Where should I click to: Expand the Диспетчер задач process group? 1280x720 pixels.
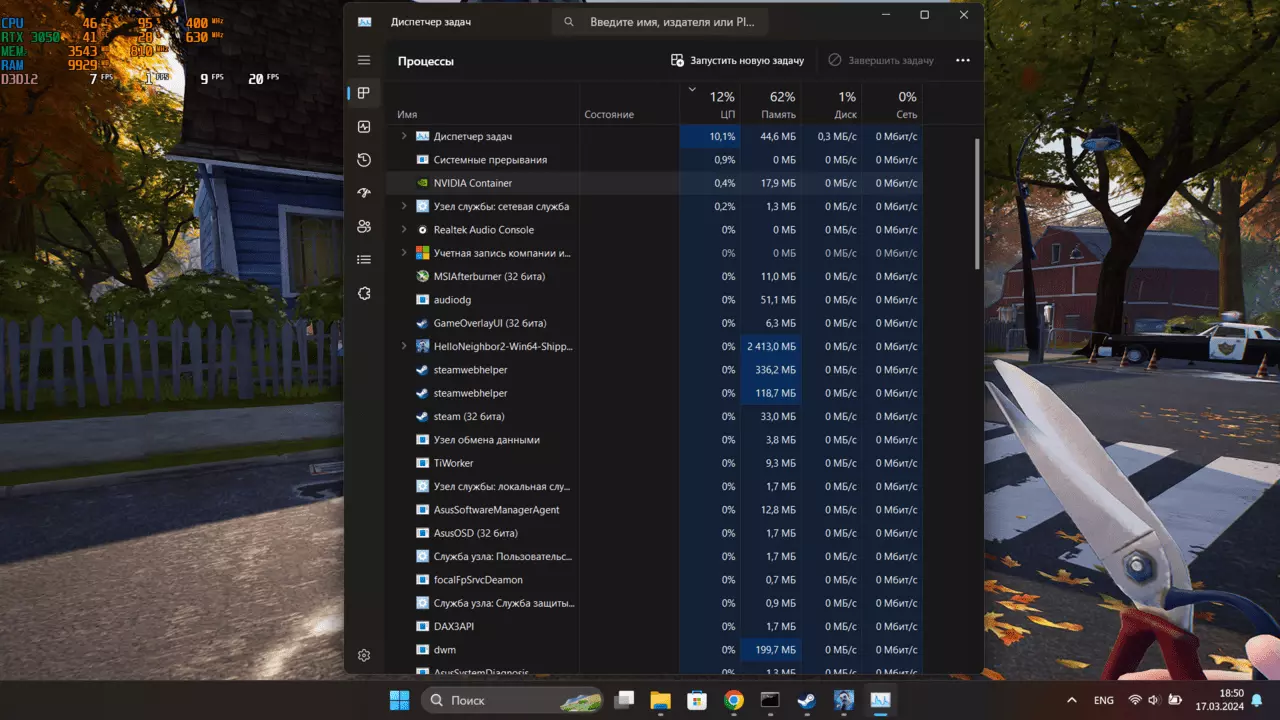(404, 136)
